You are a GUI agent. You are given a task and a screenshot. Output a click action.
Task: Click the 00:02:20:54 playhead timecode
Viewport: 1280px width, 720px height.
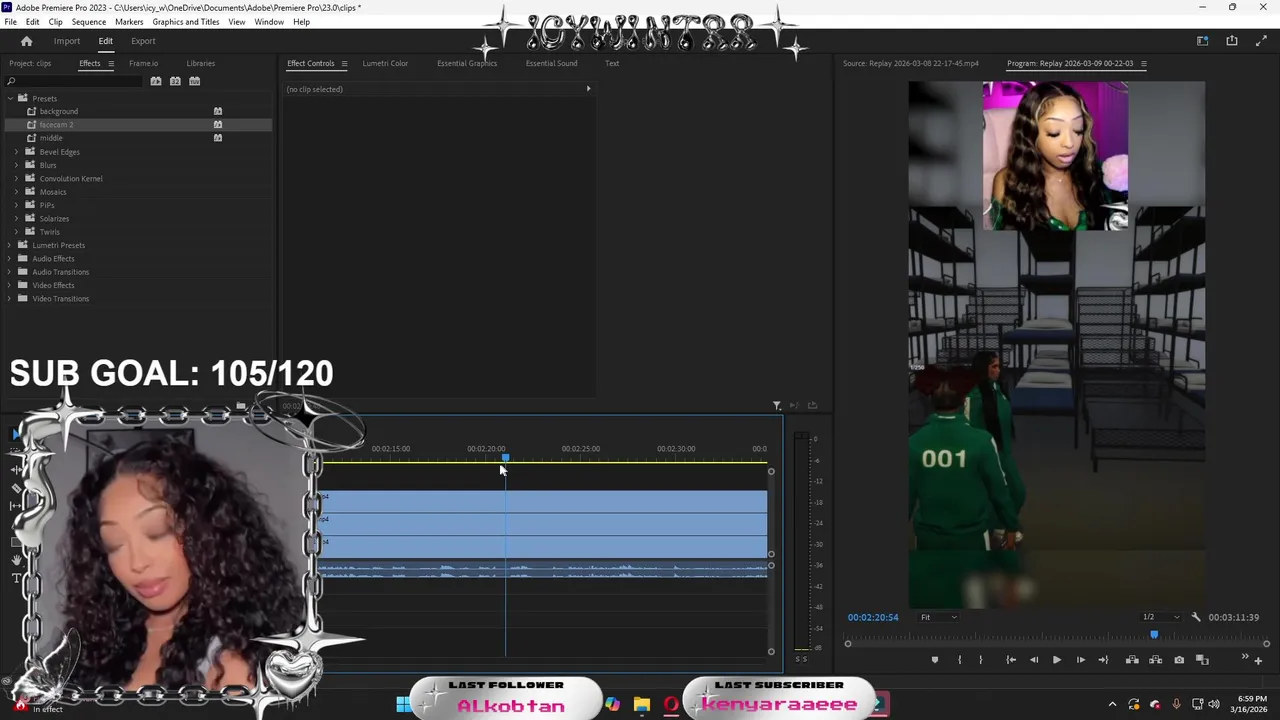click(873, 617)
